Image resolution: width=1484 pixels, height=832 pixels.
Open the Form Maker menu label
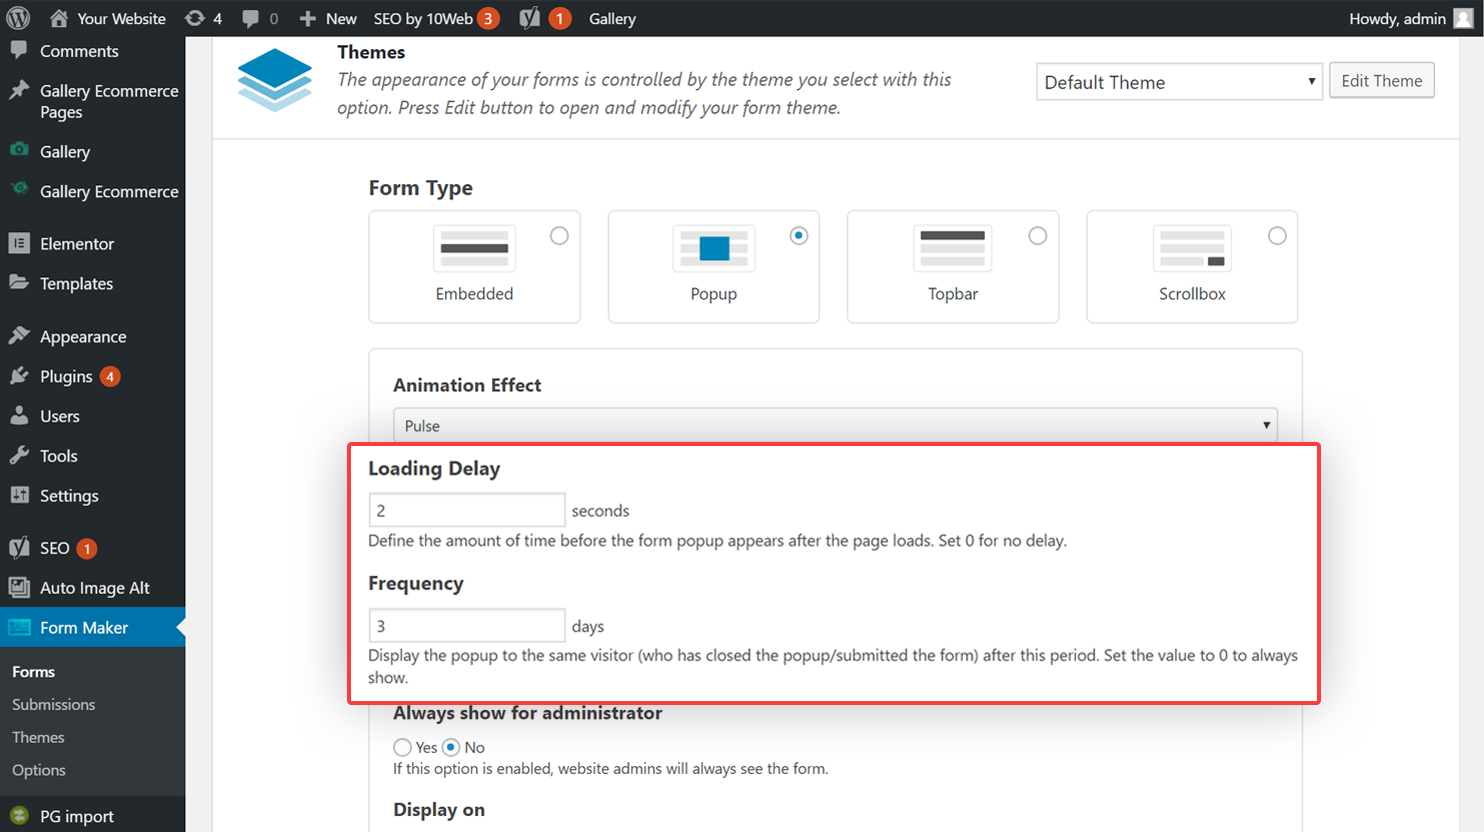point(84,628)
